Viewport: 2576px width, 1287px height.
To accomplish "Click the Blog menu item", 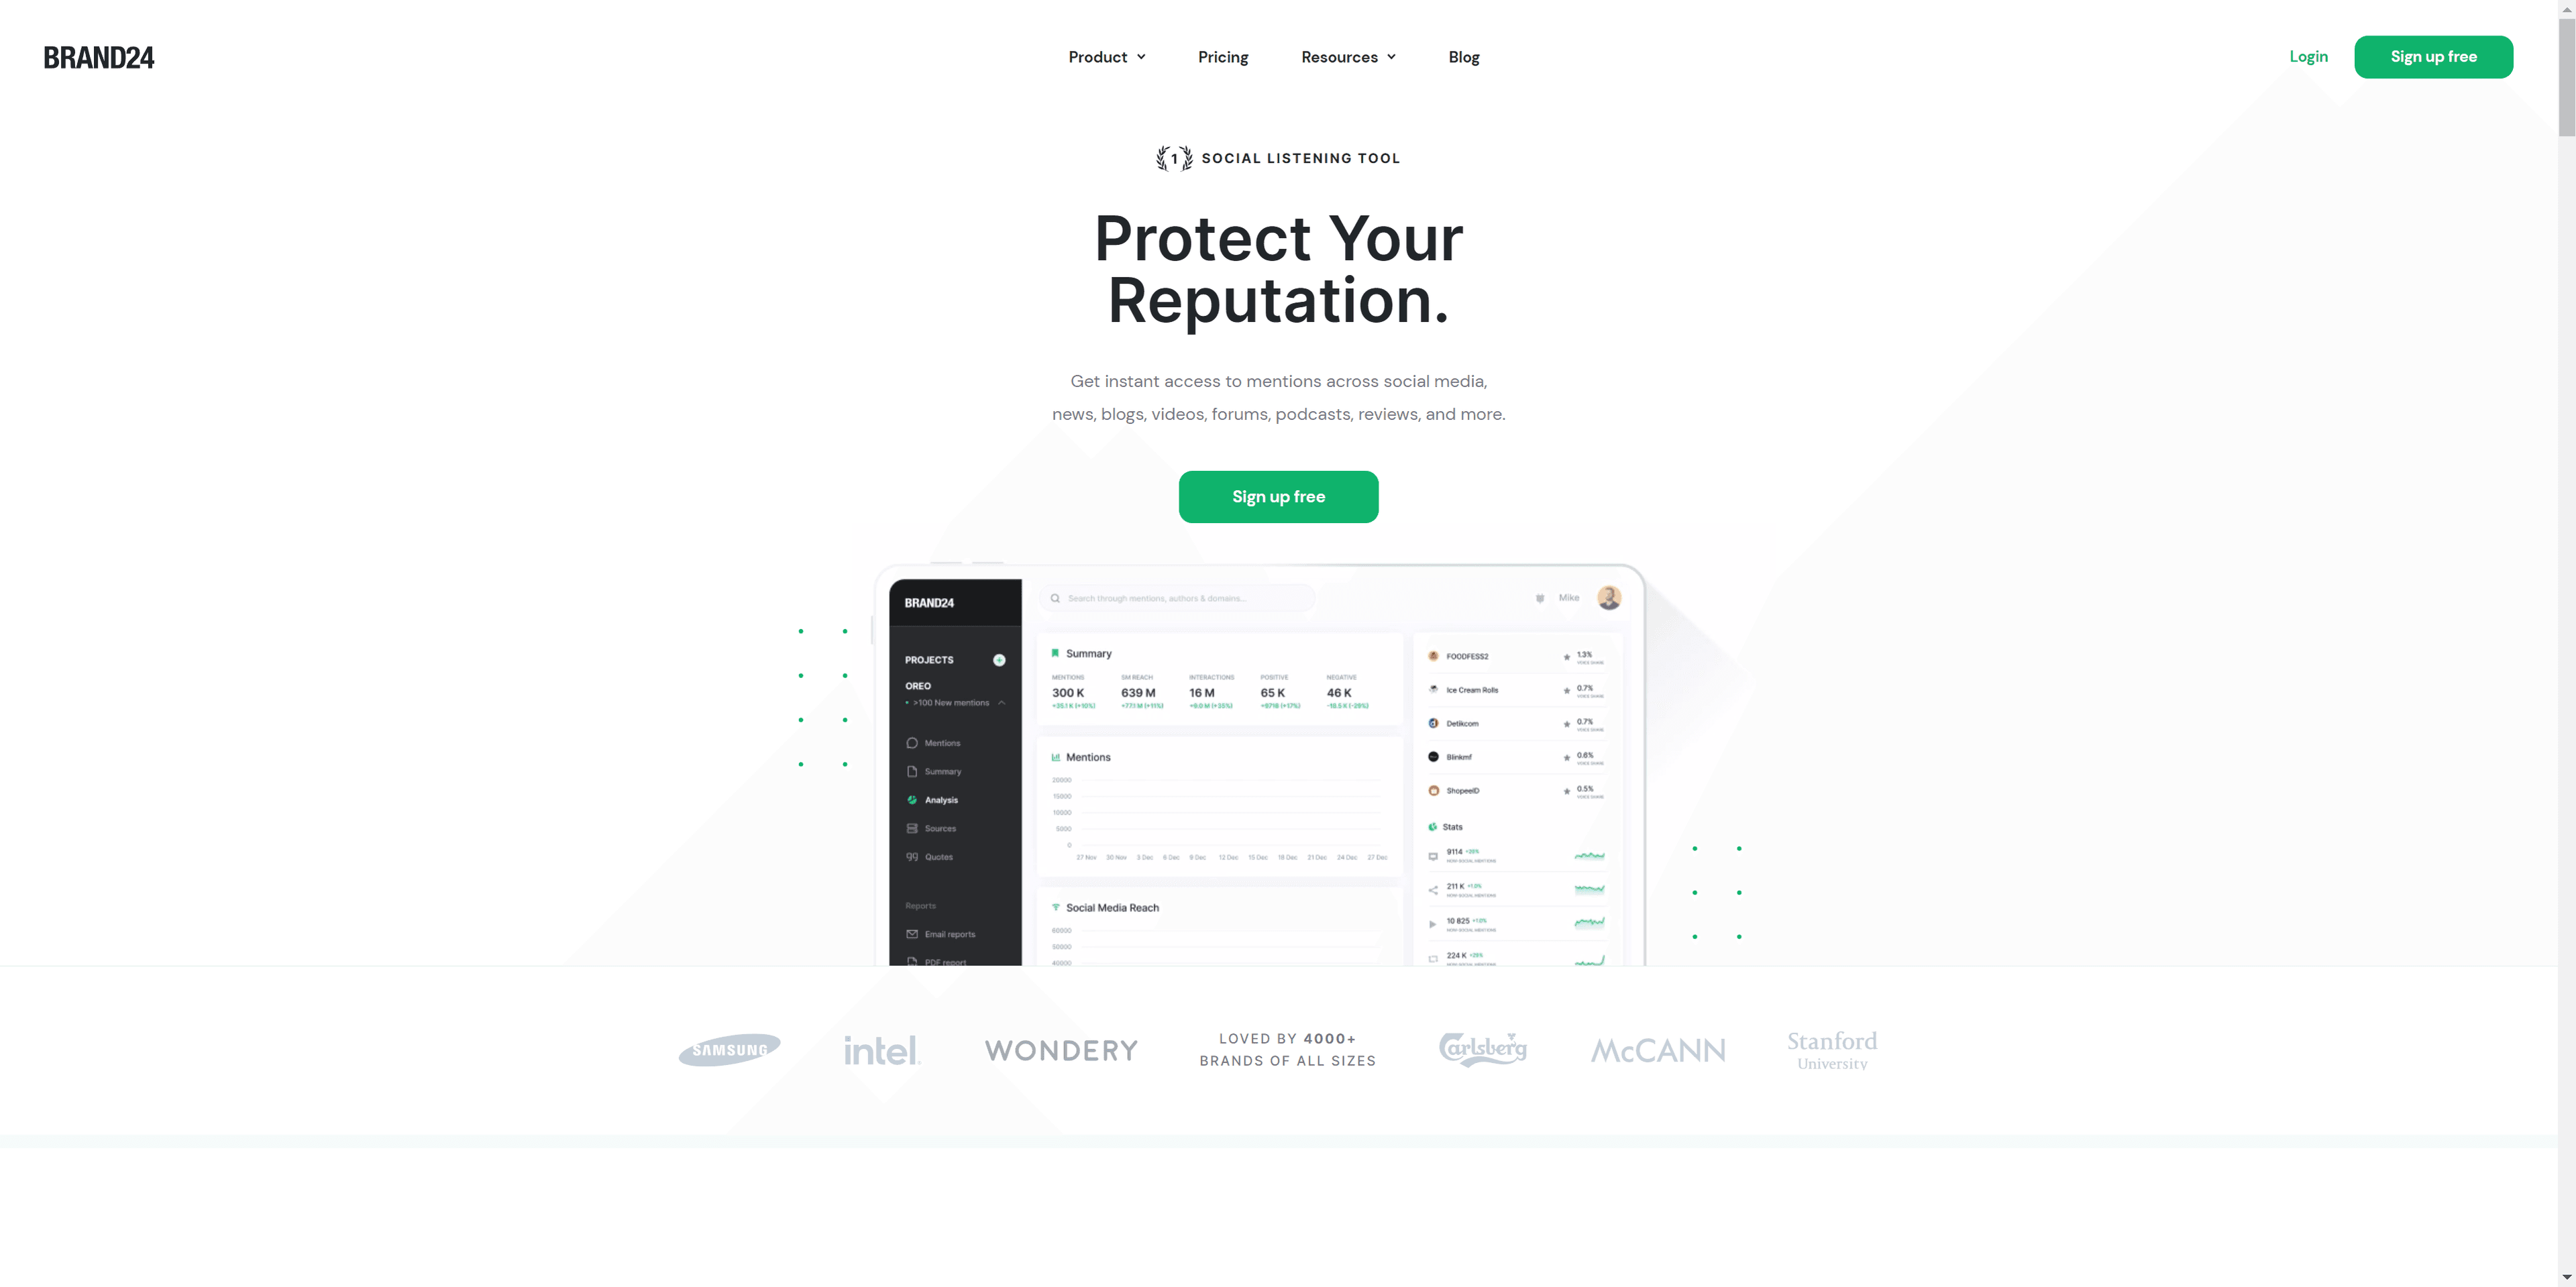I will pos(1462,56).
